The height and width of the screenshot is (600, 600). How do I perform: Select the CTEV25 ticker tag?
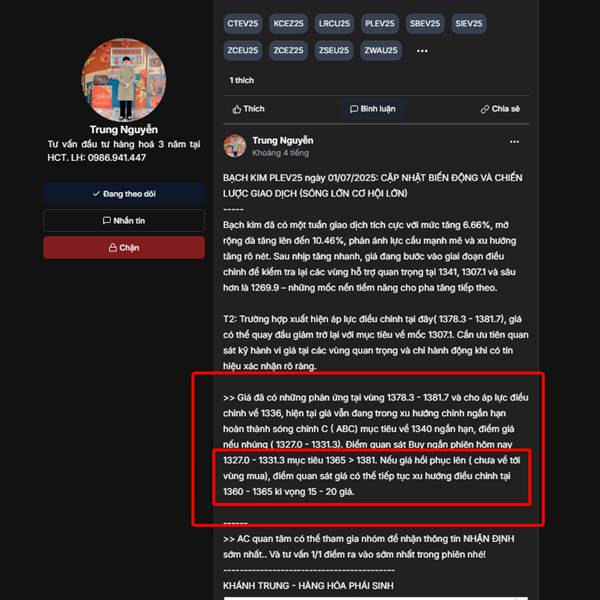point(243,24)
